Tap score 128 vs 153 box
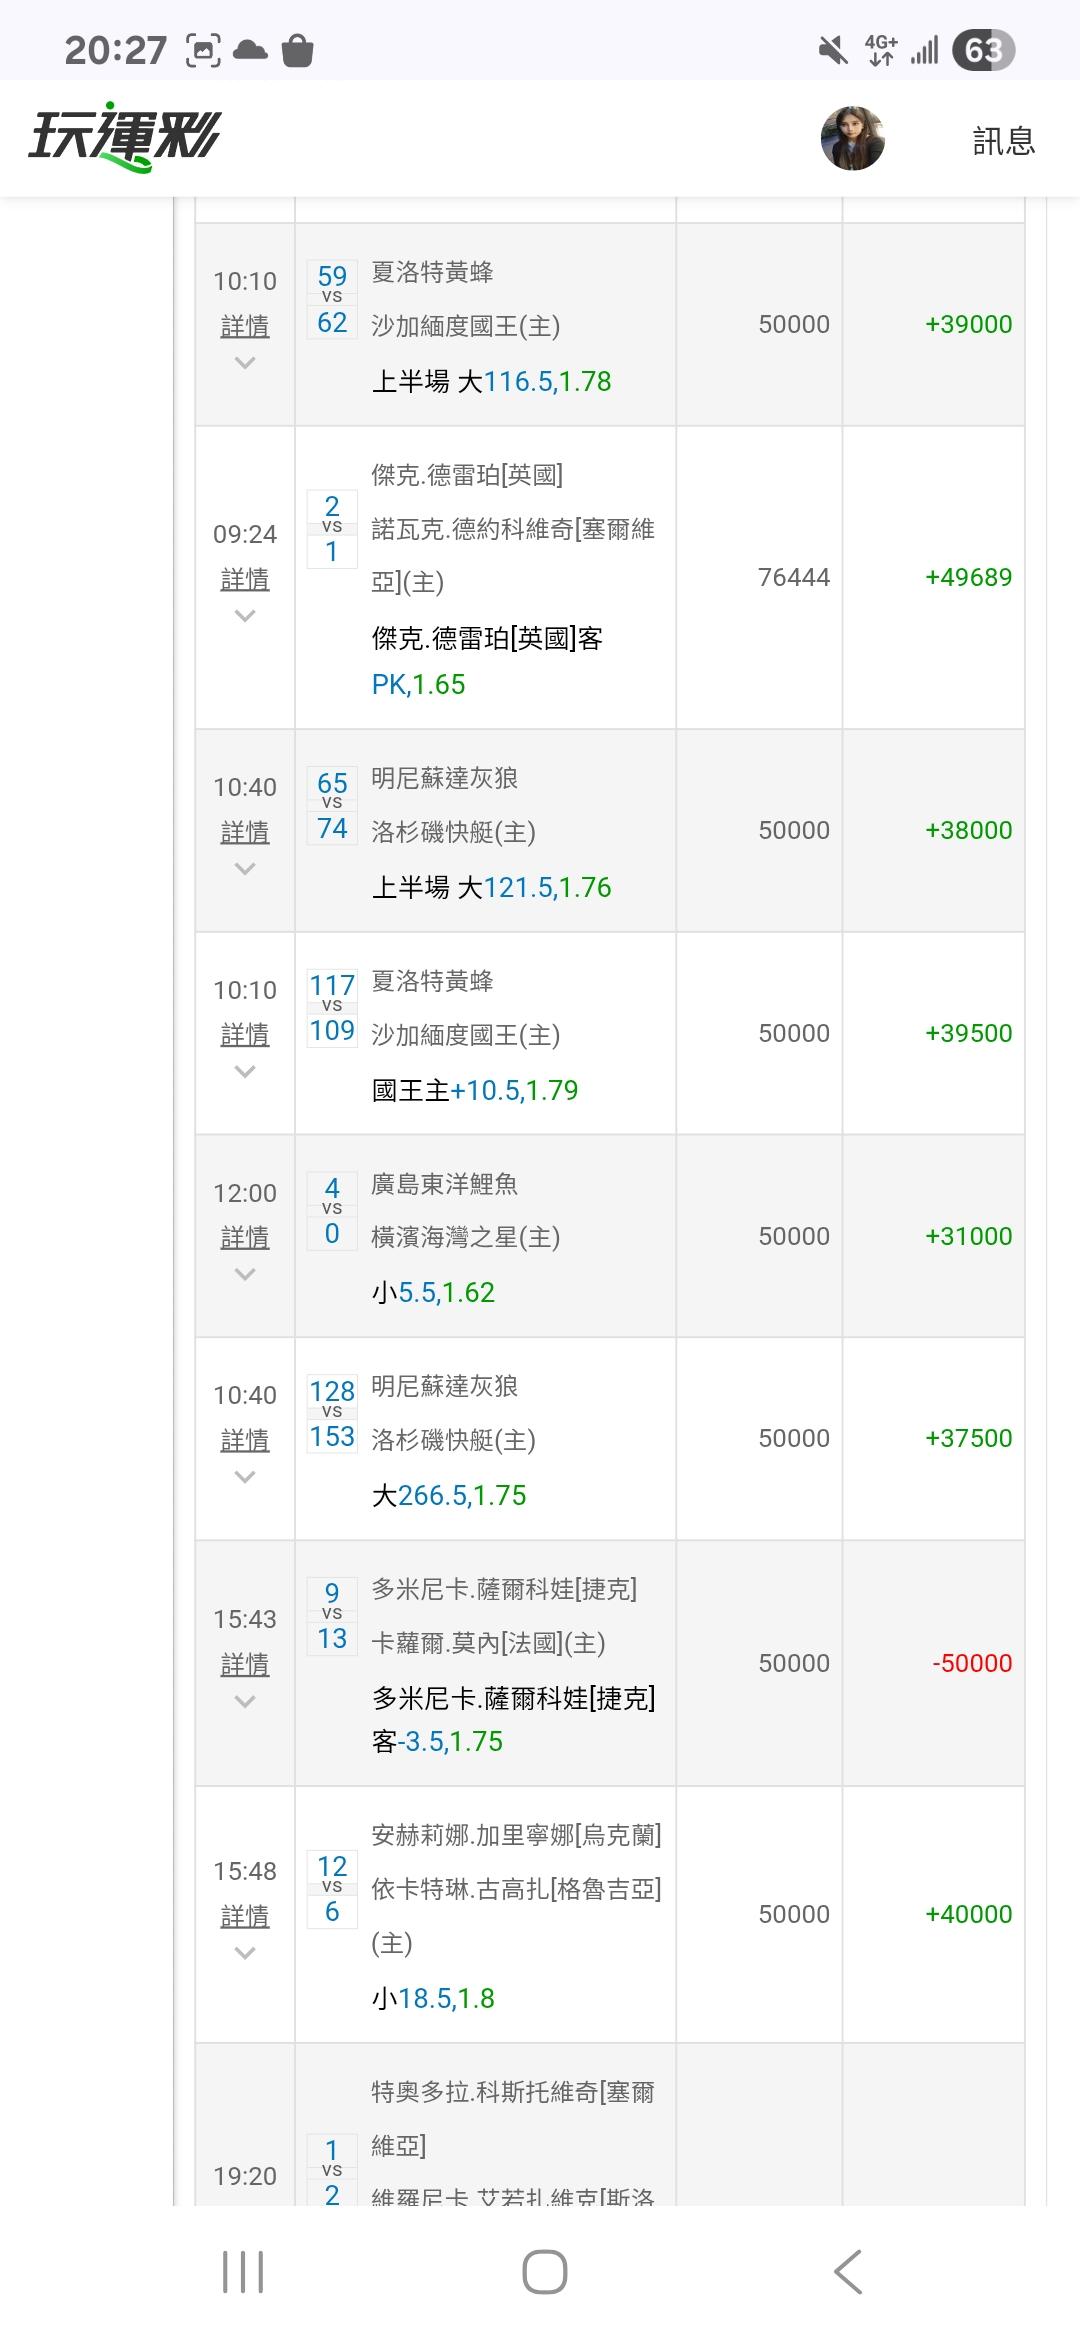 click(332, 1413)
